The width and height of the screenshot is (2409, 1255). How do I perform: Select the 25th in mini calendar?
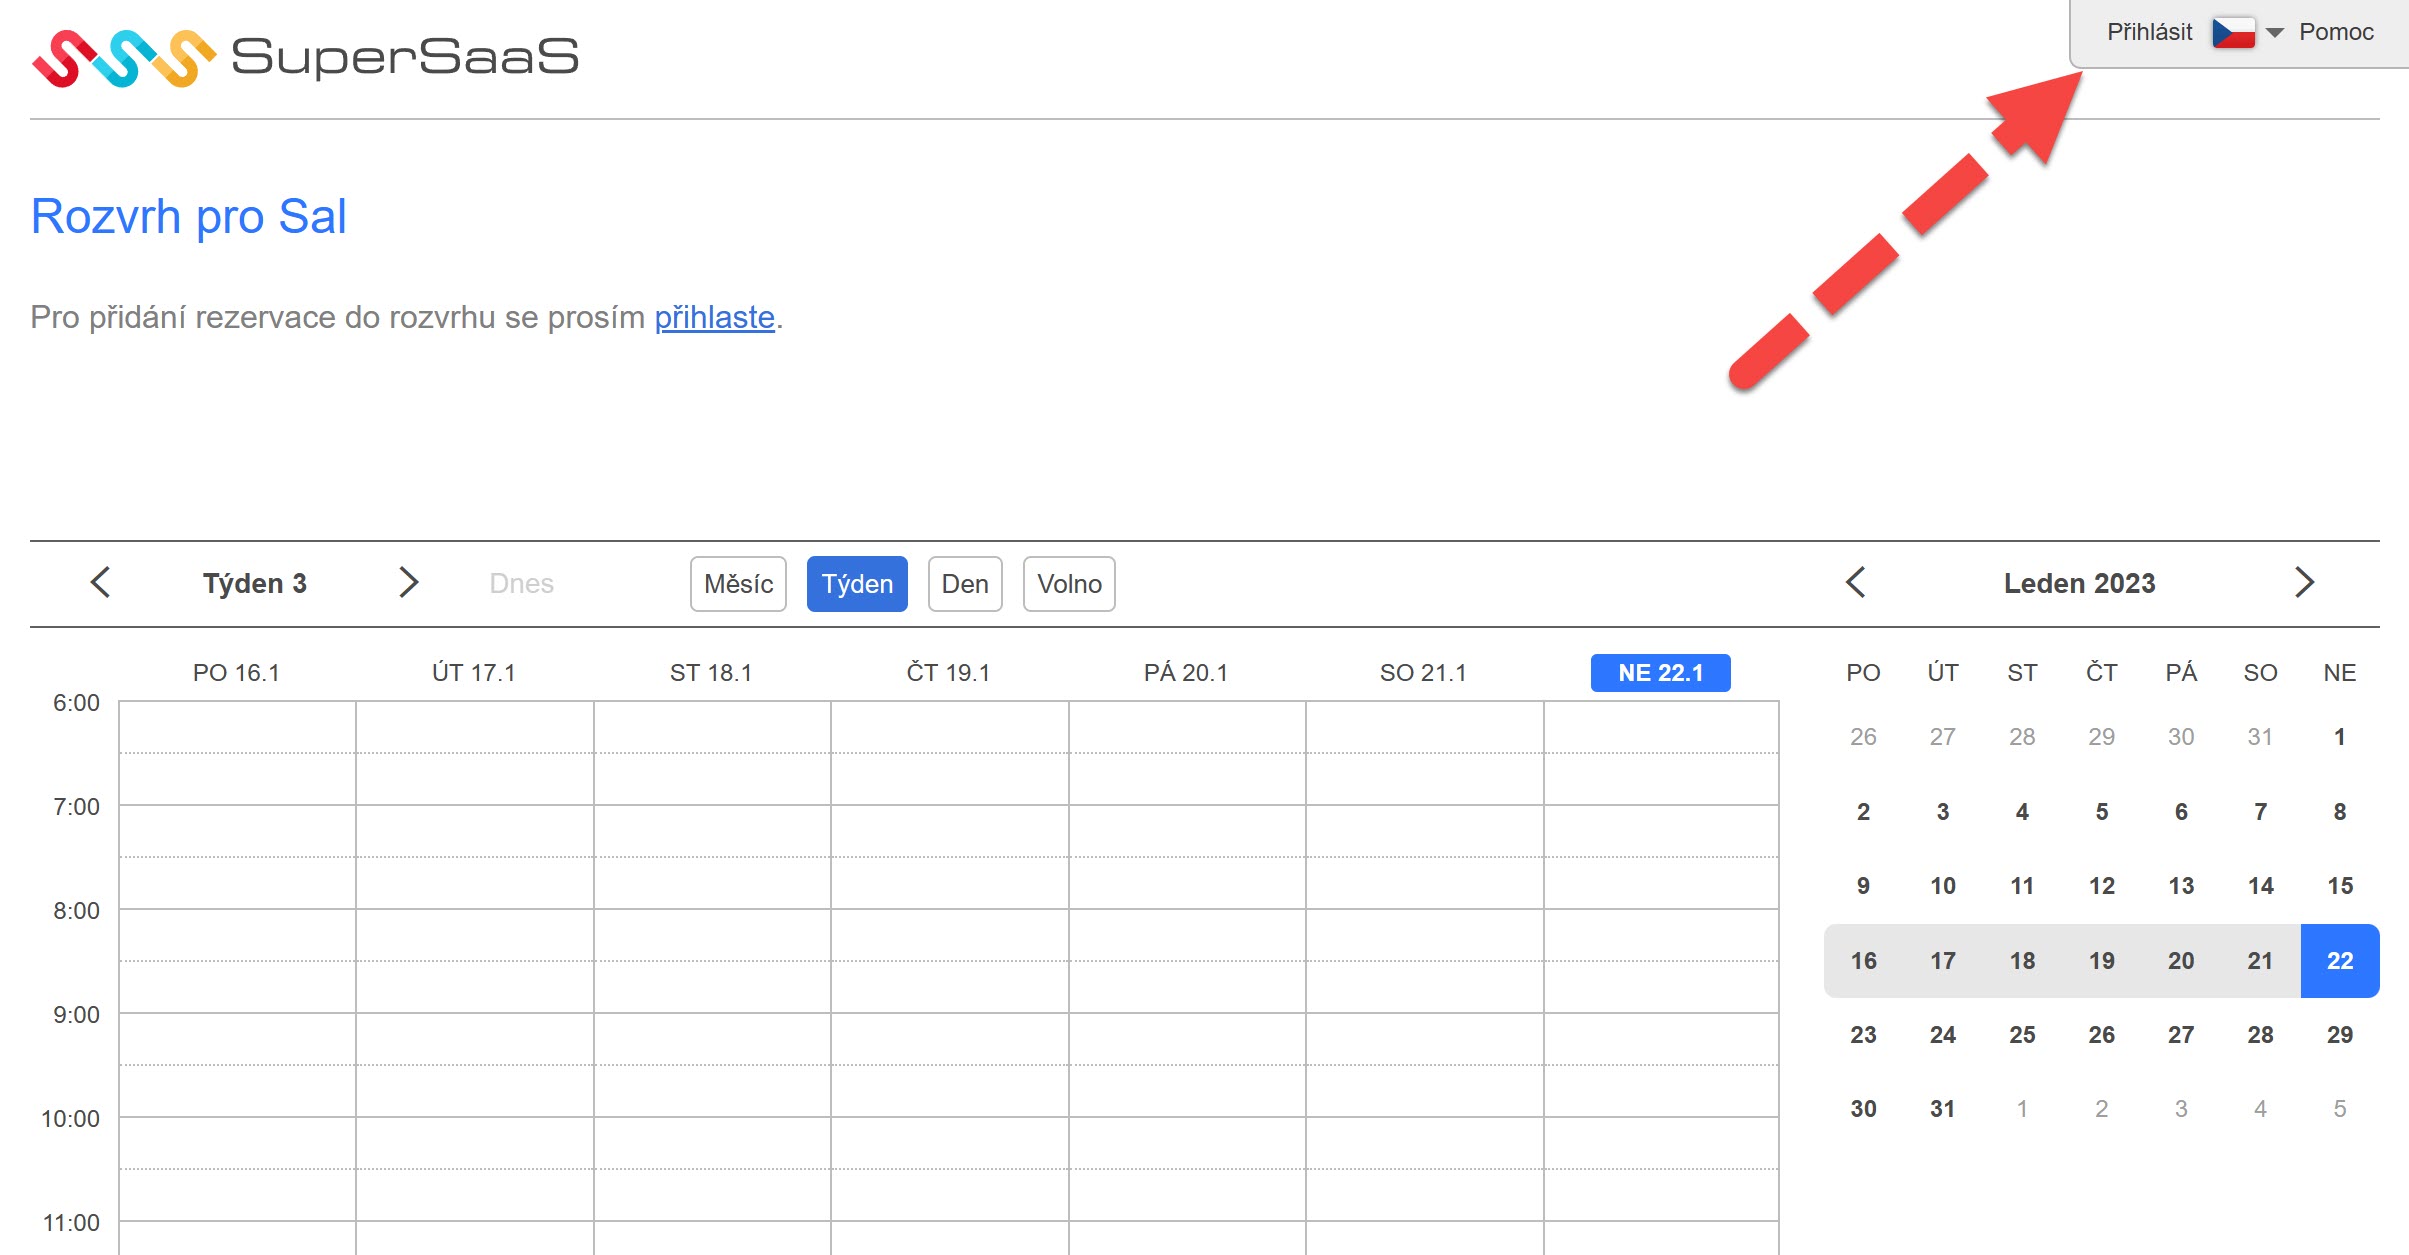click(2022, 1035)
